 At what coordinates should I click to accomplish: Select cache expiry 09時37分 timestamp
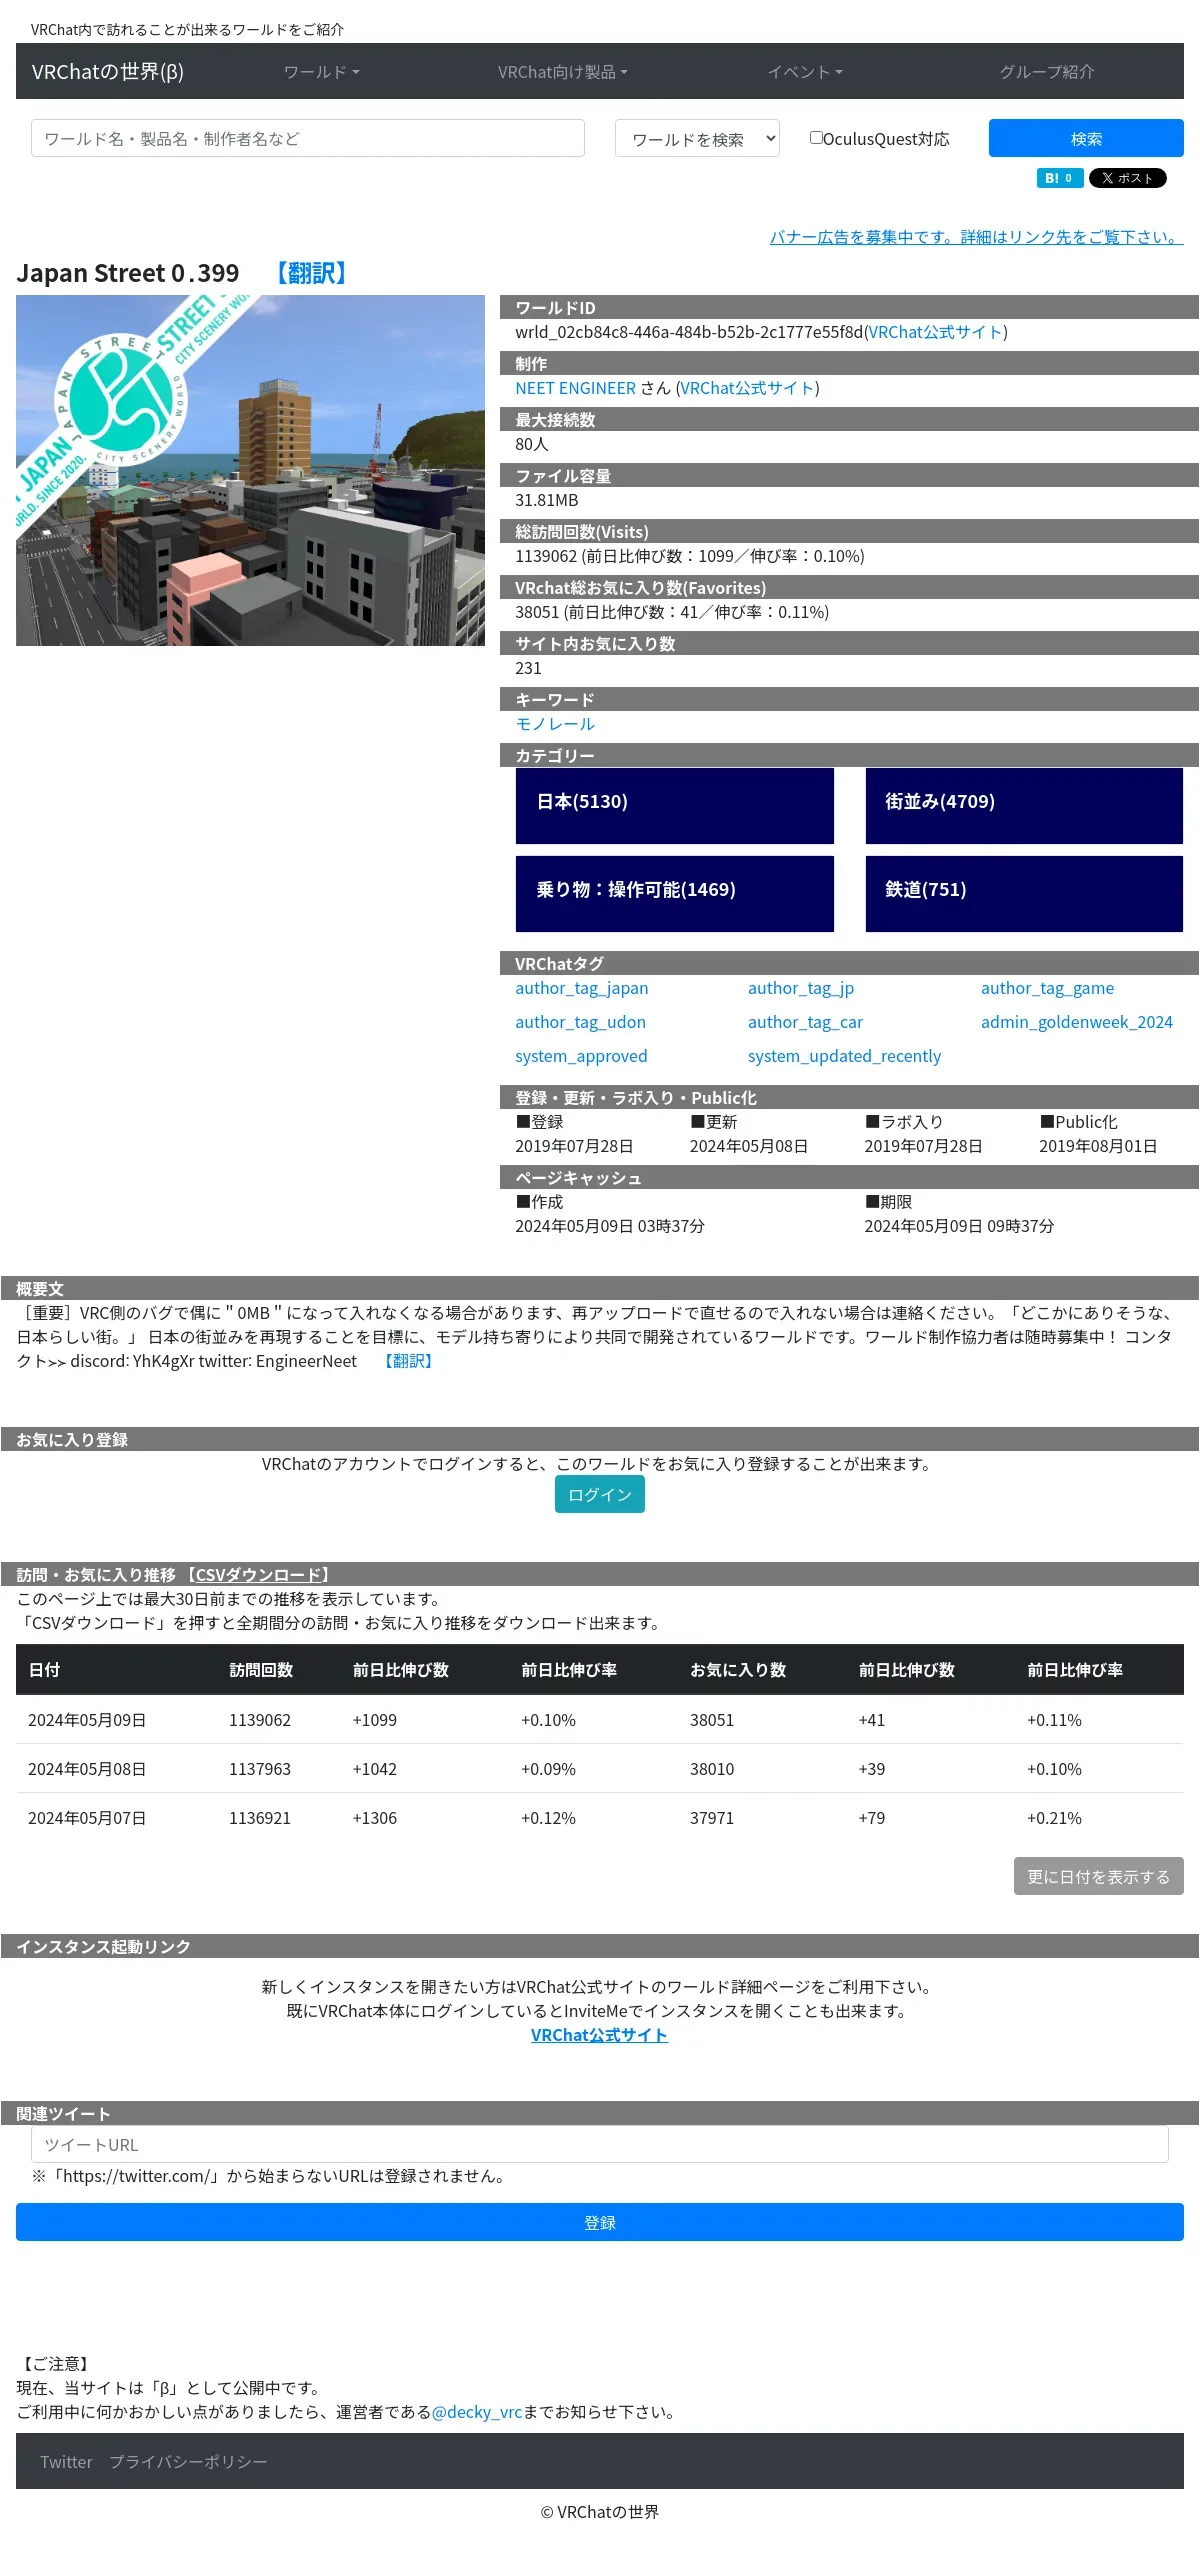pyautogui.click(x=959, y=1226)
